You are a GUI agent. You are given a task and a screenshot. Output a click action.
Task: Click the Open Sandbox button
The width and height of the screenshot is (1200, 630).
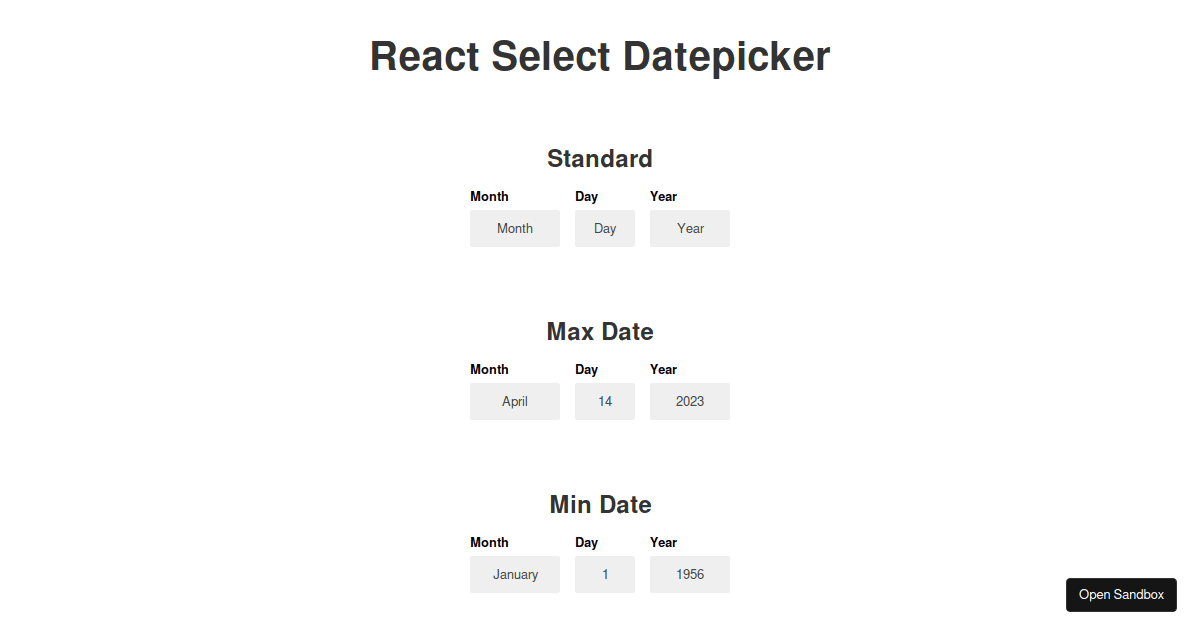pyautogui.click(x=1121, y=594)
